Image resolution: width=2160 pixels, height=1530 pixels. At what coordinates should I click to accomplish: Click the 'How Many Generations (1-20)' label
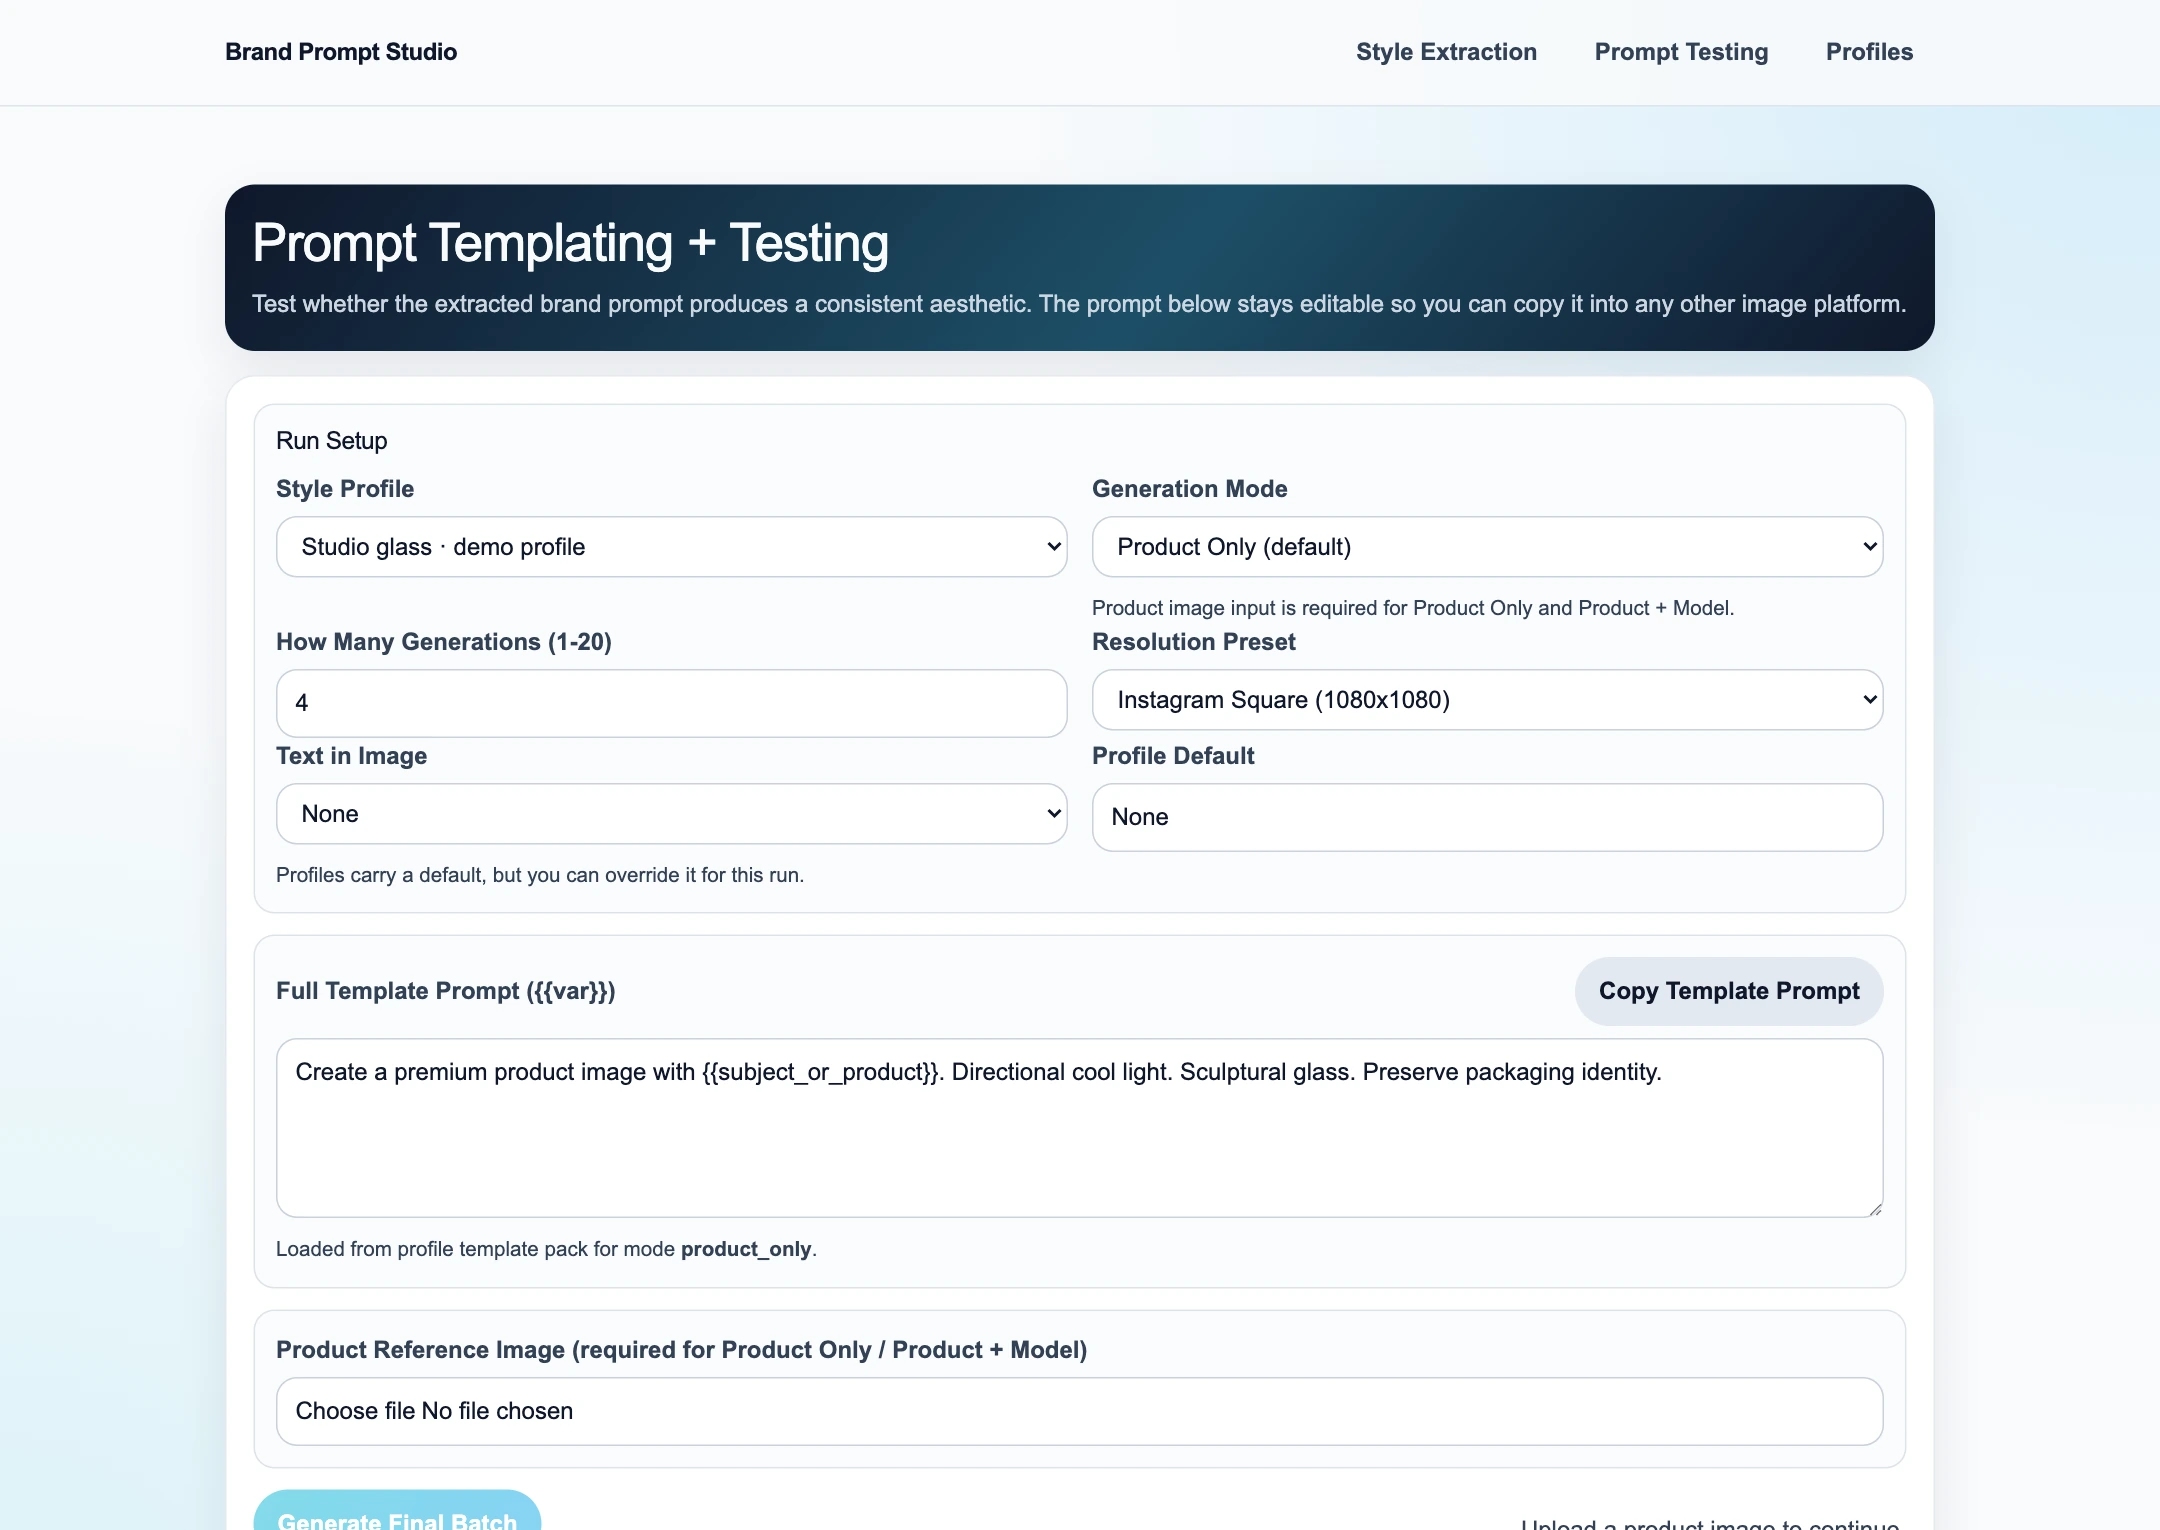444,642
